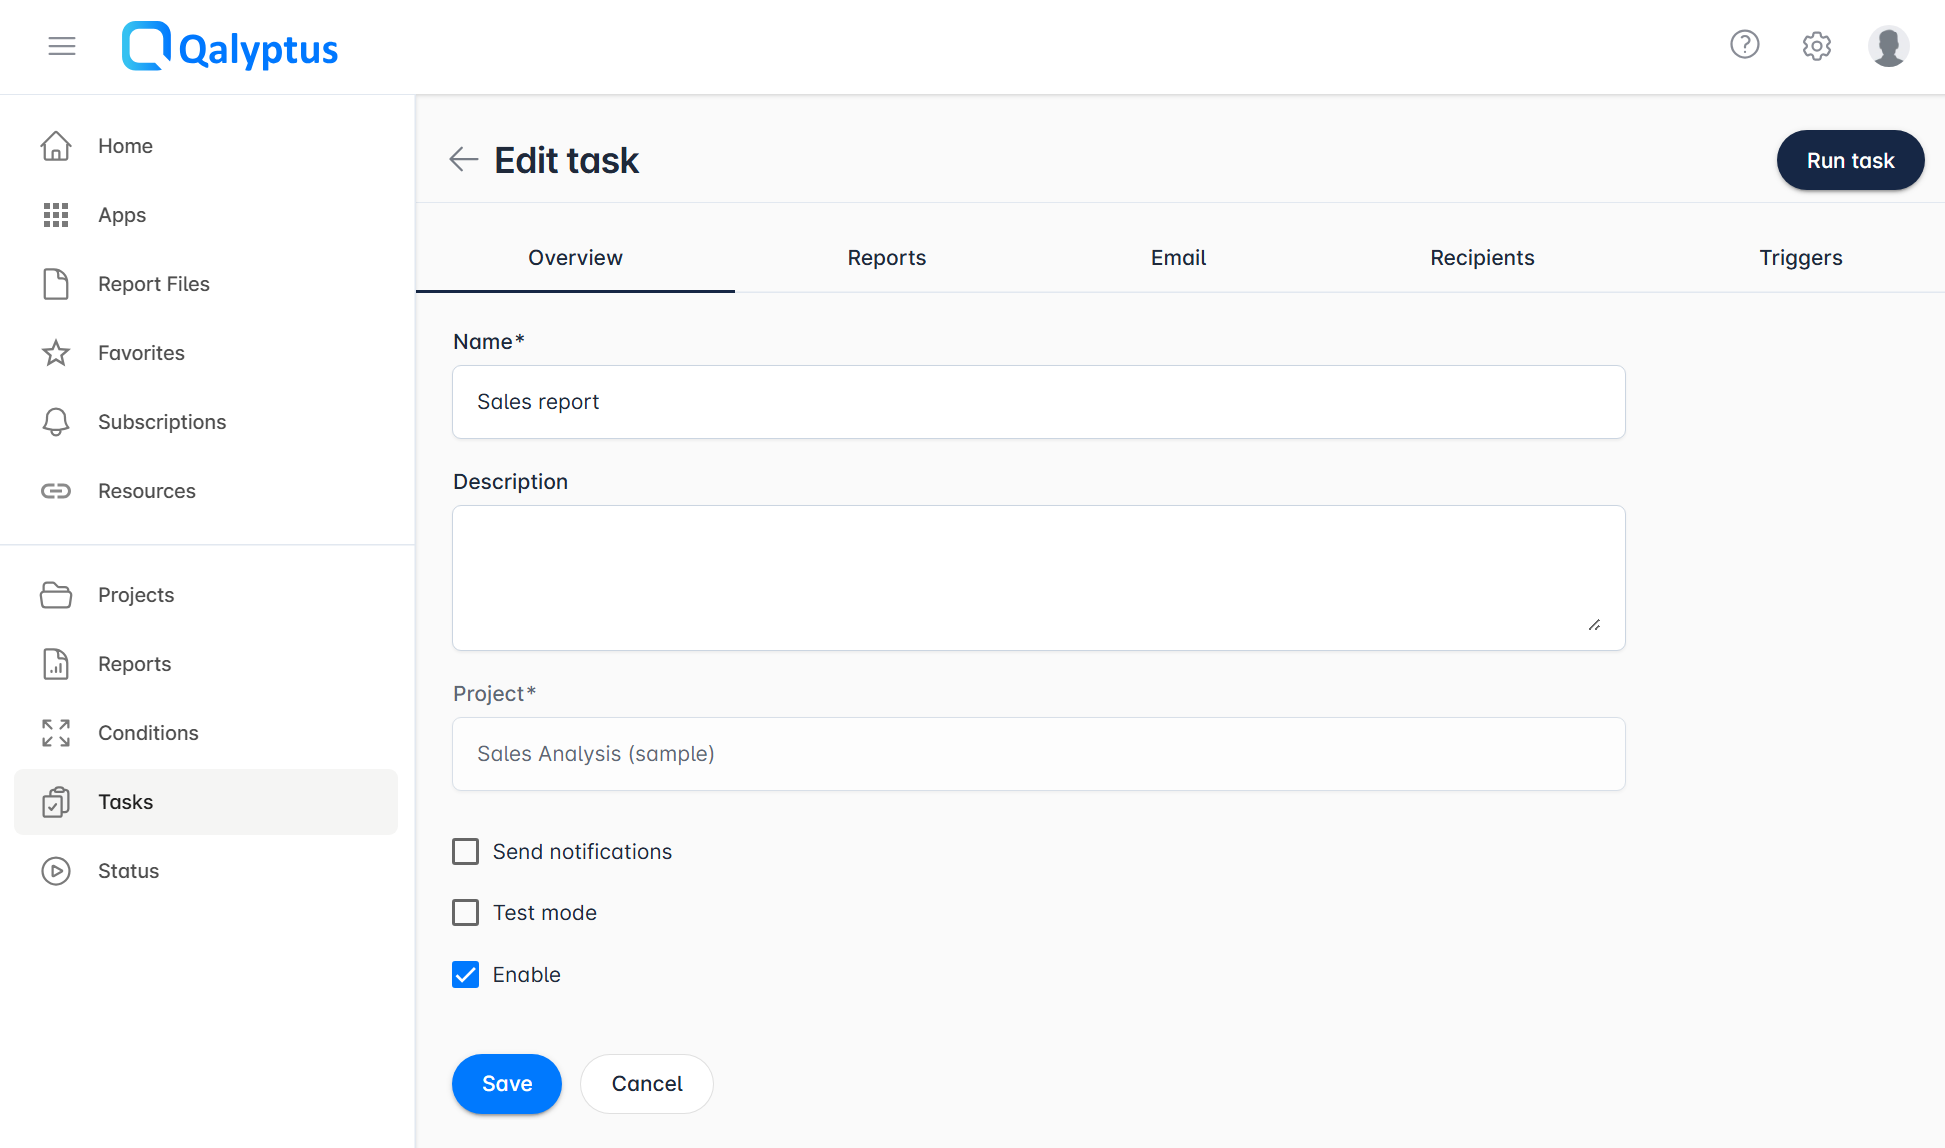
Task: Enable the Send notifications checkbox
Action: (x=465, y=851)
